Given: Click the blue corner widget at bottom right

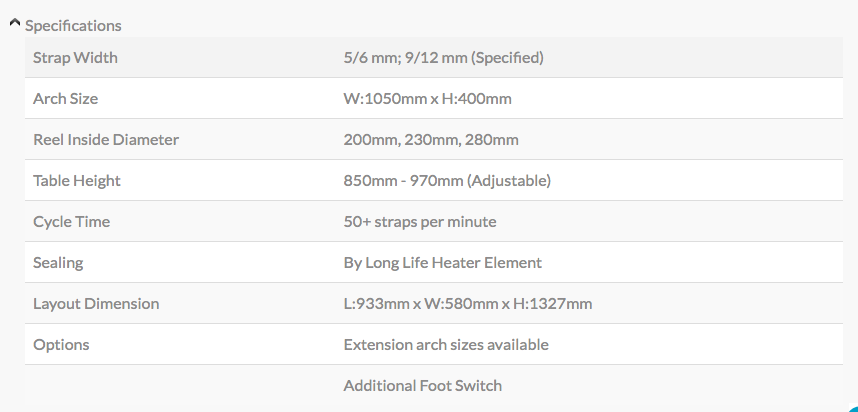Looking at the screenshot, I should tap(853, 408).
